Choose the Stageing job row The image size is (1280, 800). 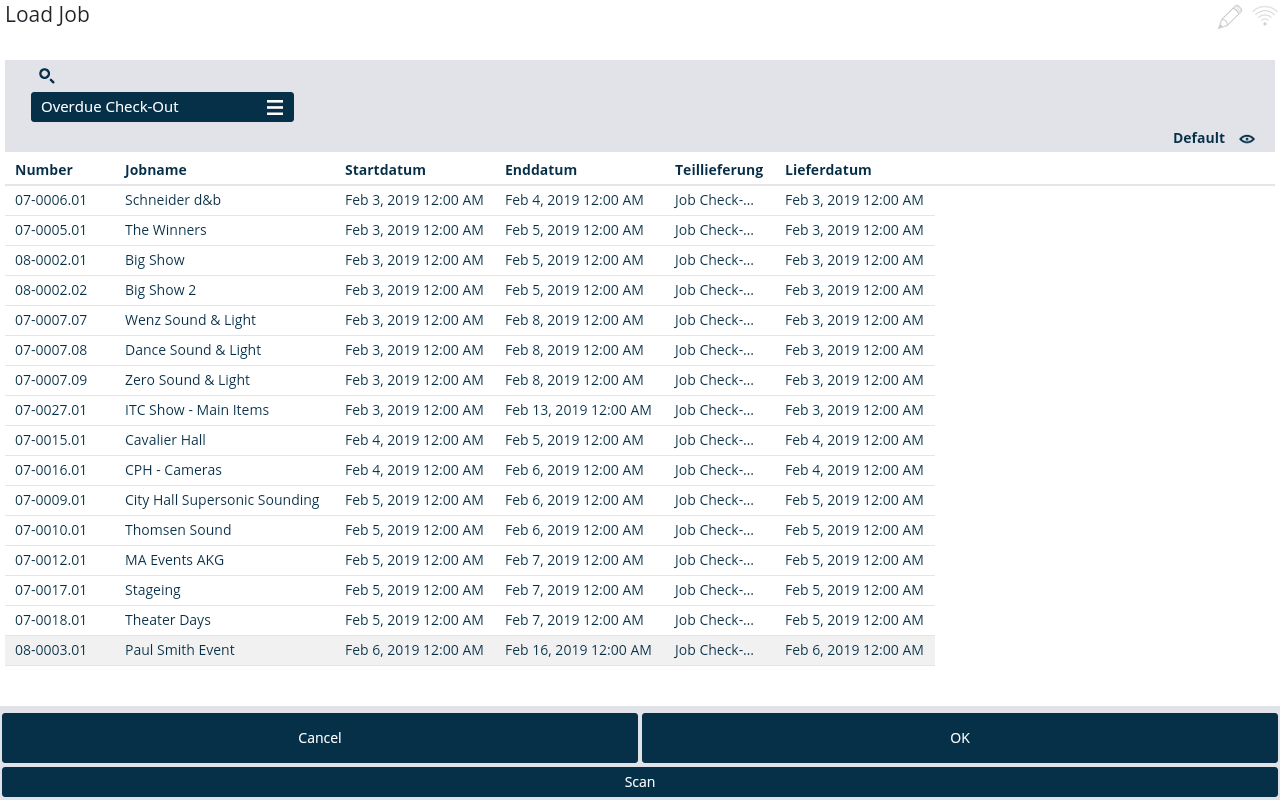click(470, 590)
